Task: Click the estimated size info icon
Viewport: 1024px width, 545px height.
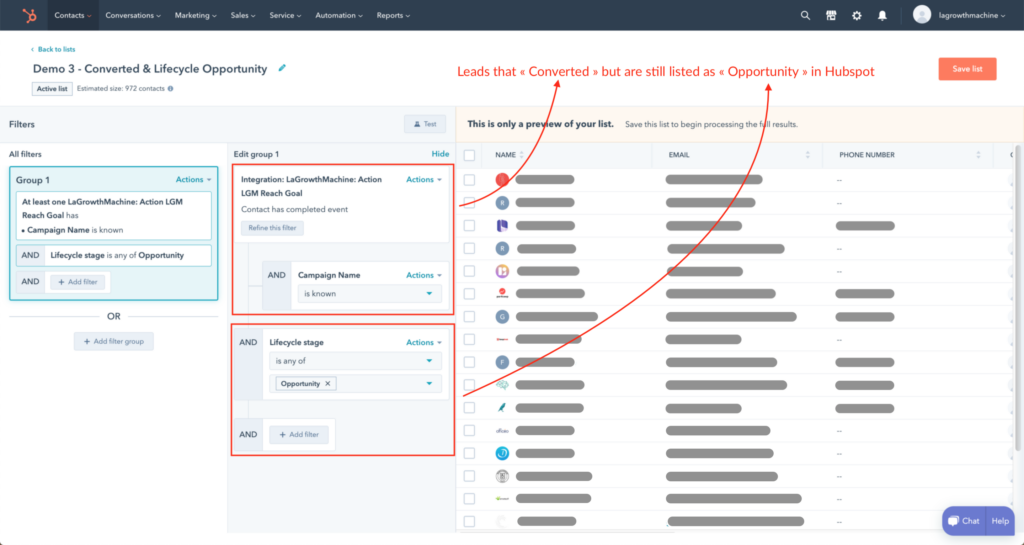Action: (x=170, y=89)
